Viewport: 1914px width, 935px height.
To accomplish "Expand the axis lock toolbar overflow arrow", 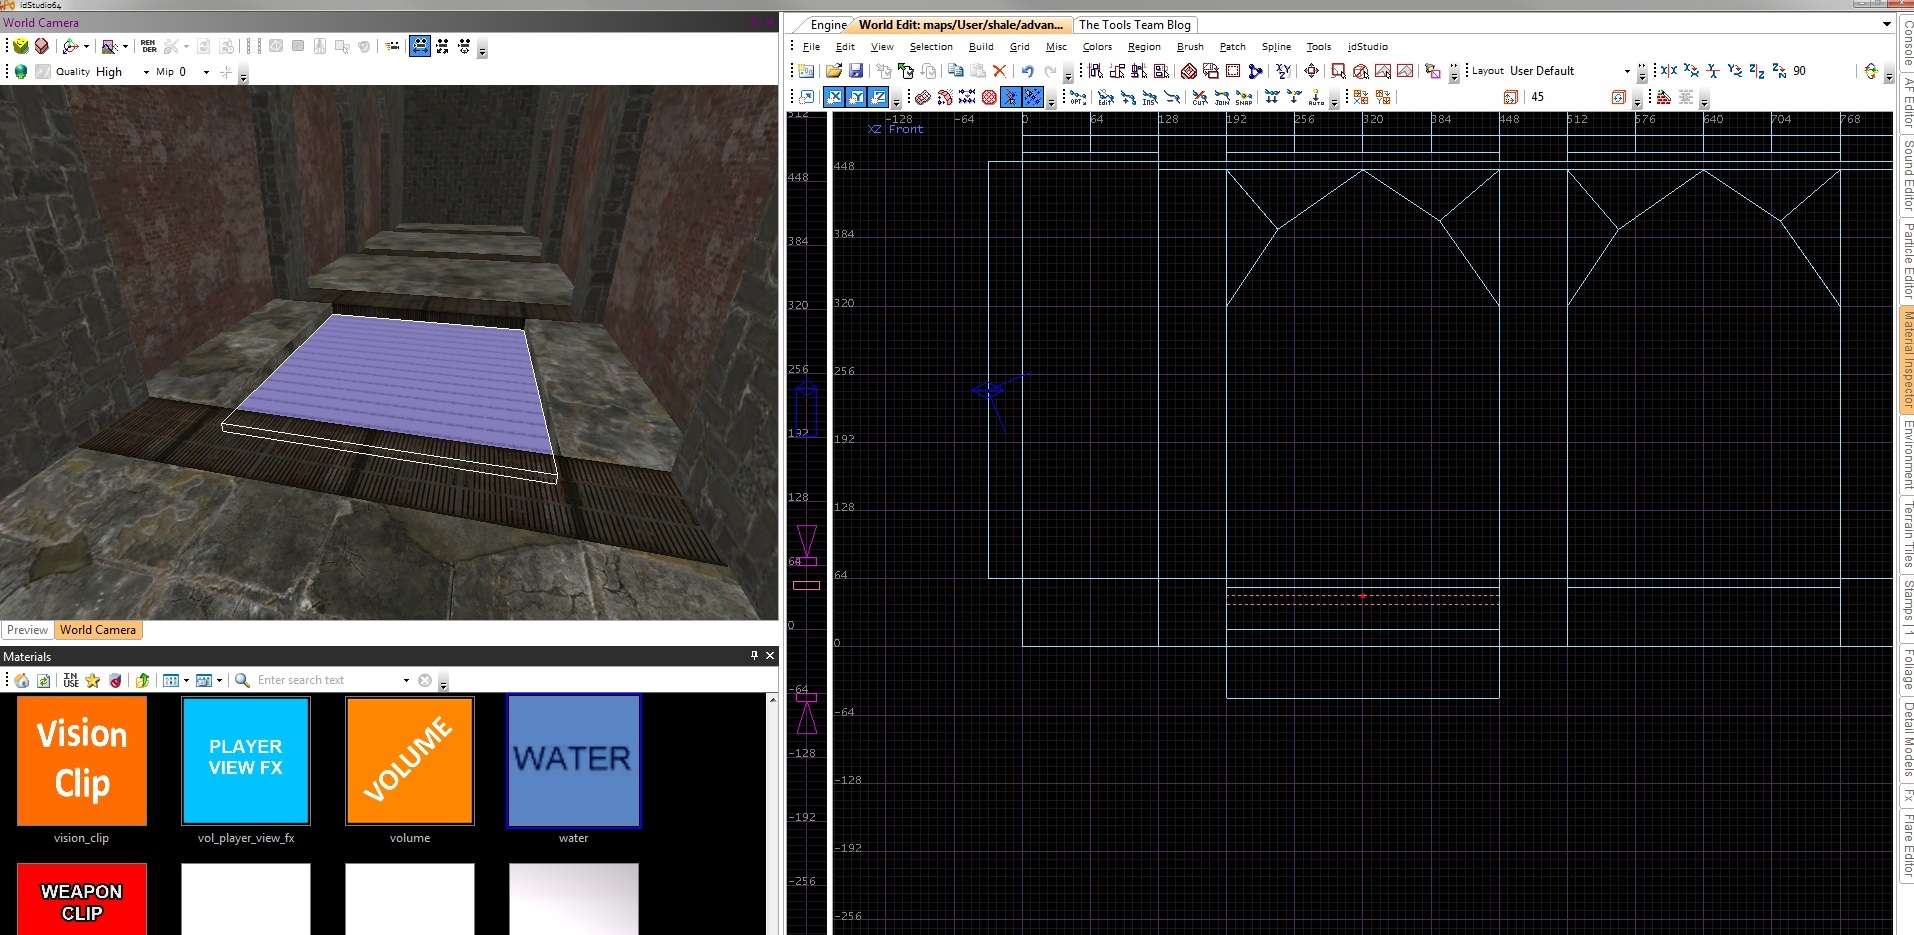I will 896,100.
